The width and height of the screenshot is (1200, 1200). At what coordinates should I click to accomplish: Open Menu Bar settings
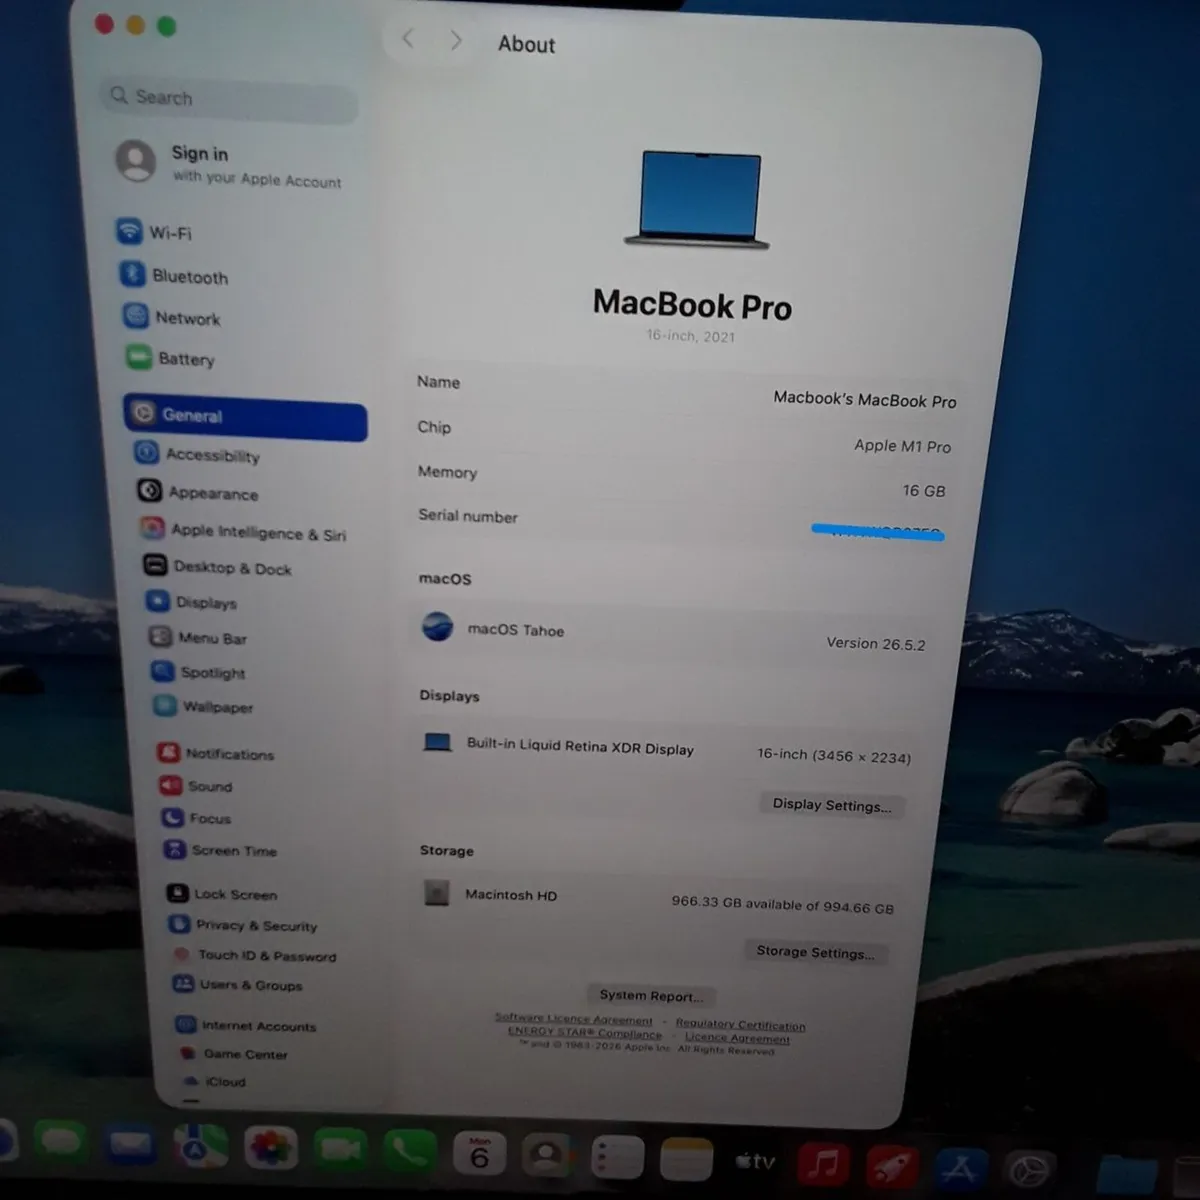(x=198, y=638)
